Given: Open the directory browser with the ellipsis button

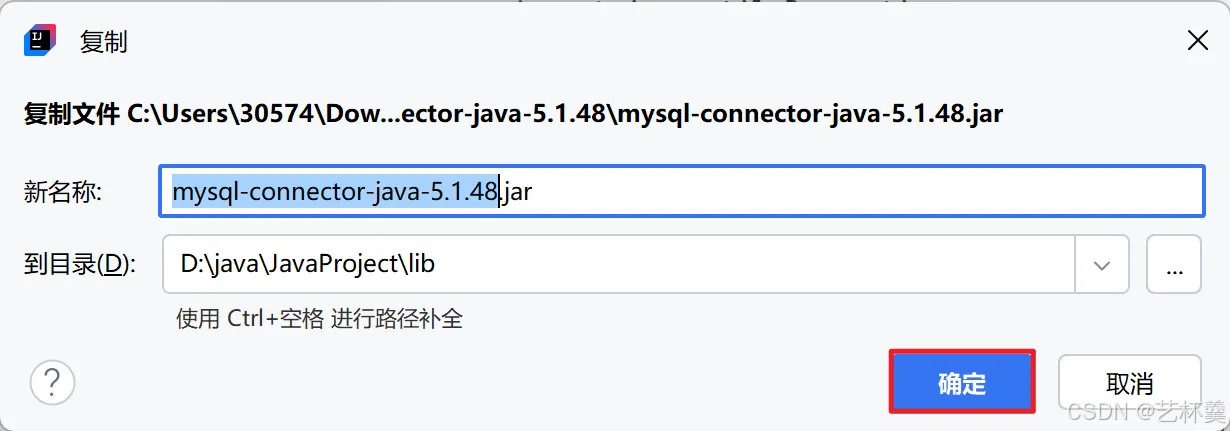Looking at the screenshot, I should pos(1174,265).
